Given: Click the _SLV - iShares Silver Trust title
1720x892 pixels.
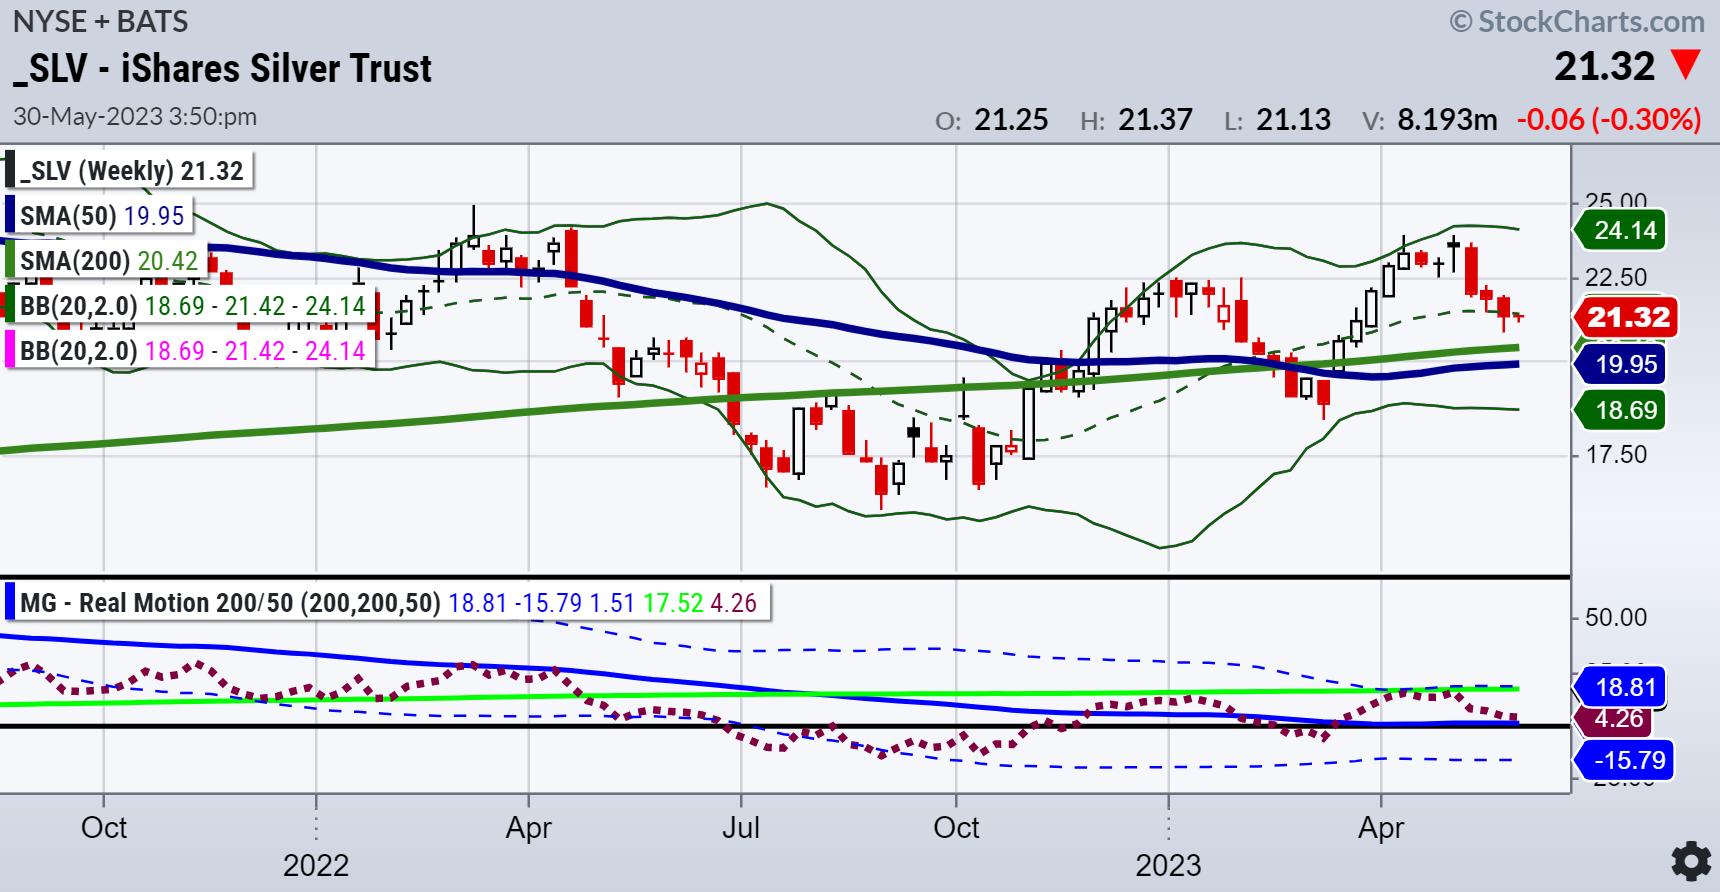Looking at the screenshot, I should [222, 69].
